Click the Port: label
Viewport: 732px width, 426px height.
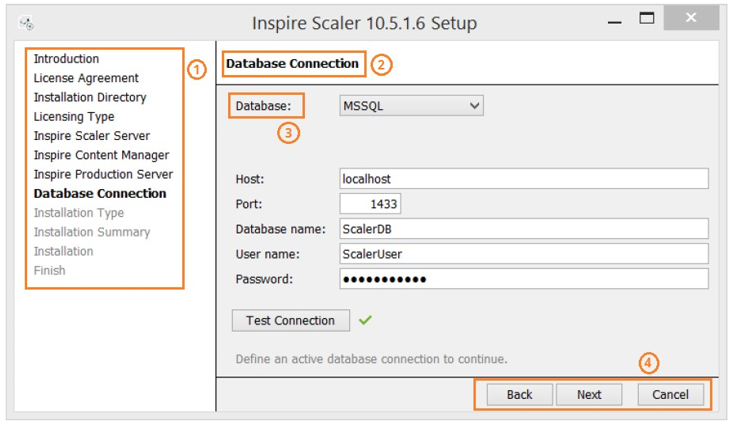pyautogui.click(x=249, y=204)
